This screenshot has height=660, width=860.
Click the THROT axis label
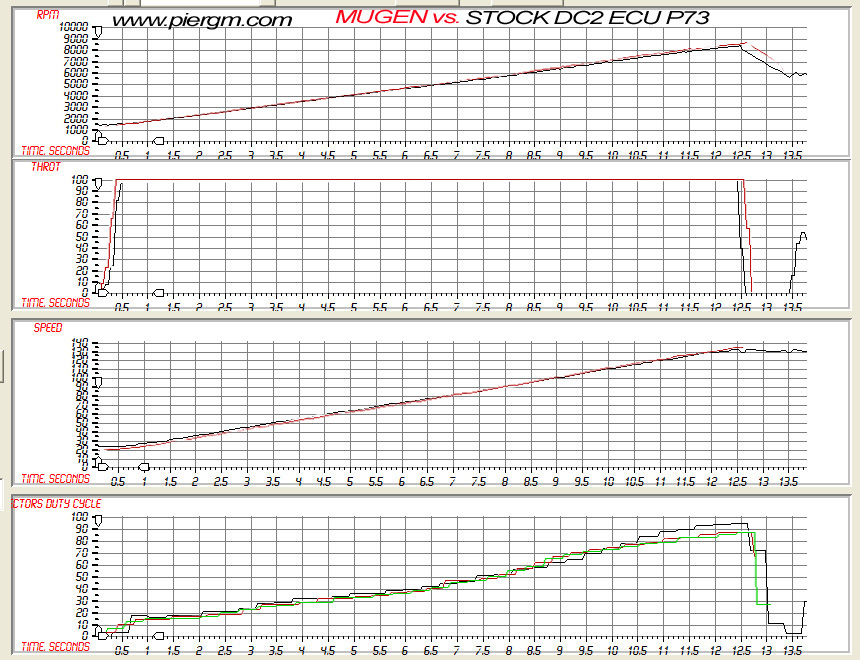tap(45, 168)
